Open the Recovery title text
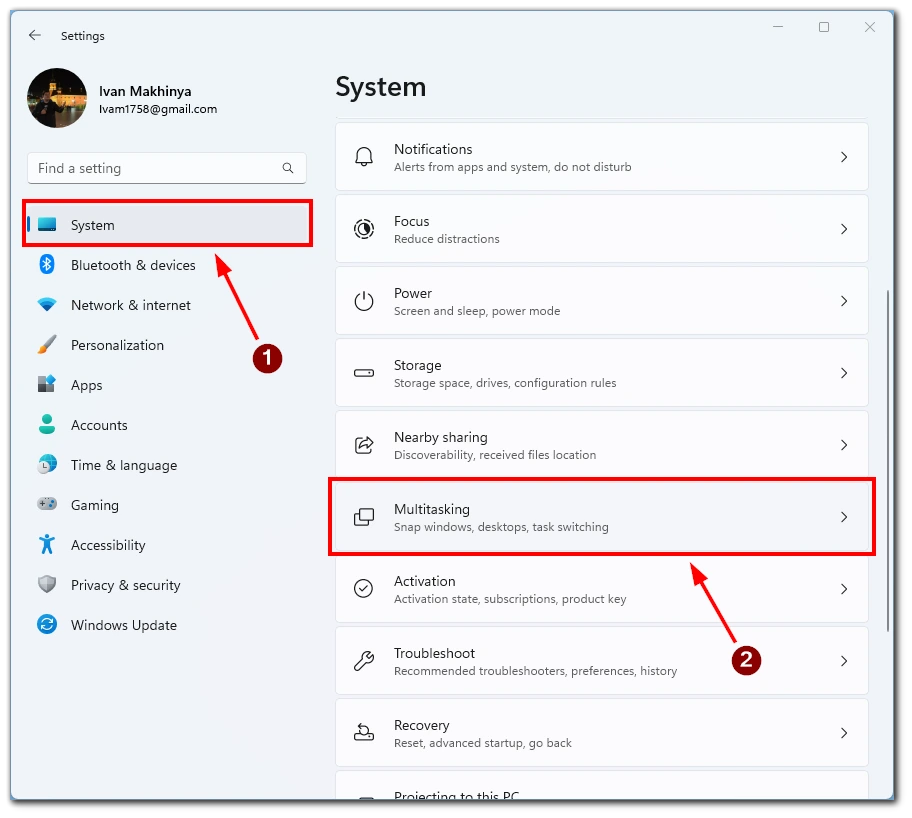This screenshot has height=818, width=912. (422, 725)
